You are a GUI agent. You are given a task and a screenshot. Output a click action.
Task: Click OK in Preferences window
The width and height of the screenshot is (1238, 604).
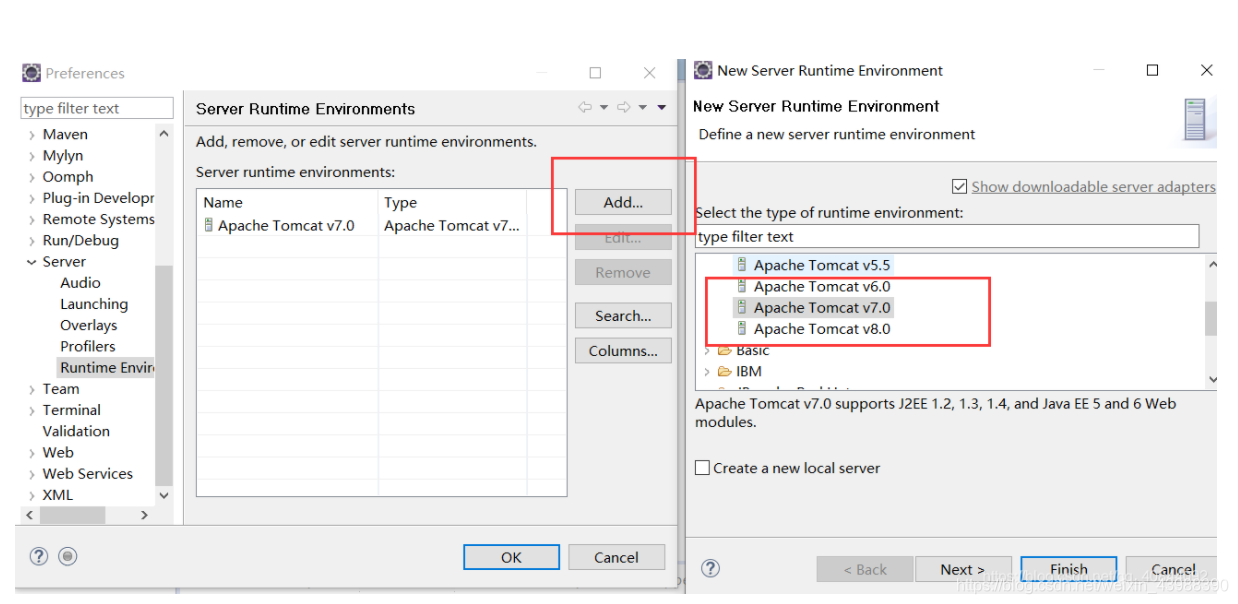tap(511, 558)
